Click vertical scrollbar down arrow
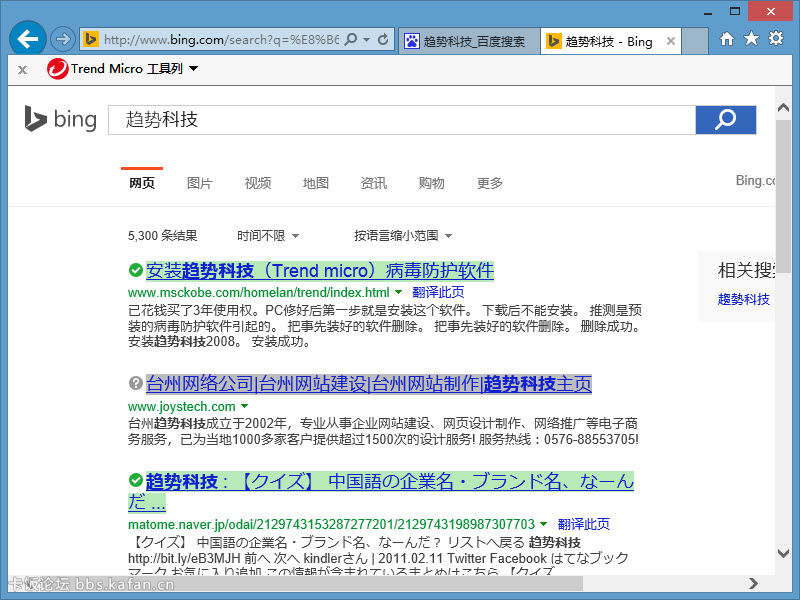The image size is (800, 600). (x=783, y=553)
